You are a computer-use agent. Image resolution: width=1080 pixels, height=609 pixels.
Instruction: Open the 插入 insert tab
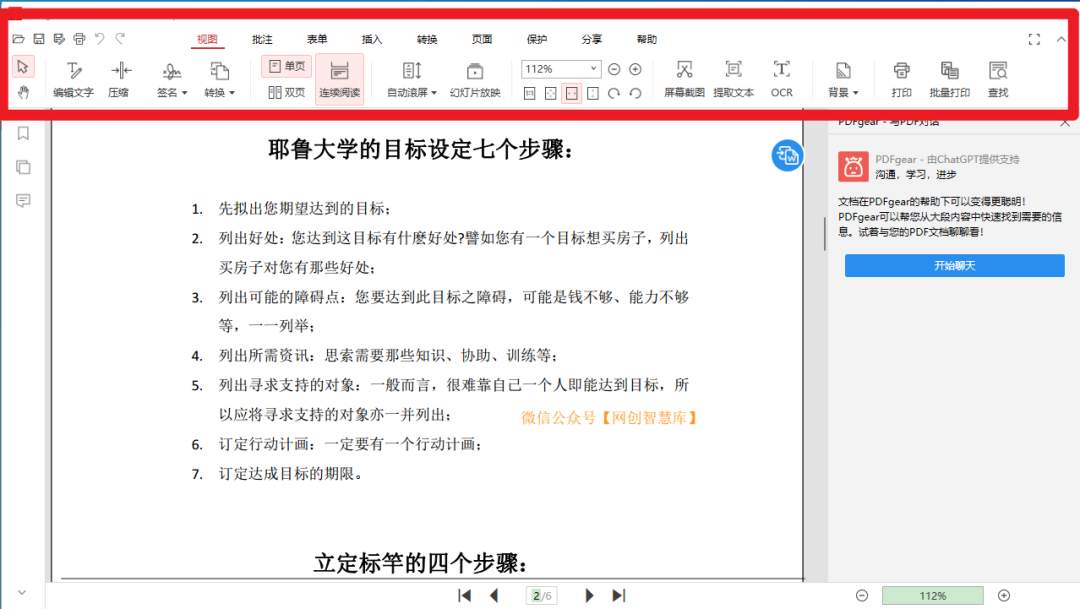(372, 39)
